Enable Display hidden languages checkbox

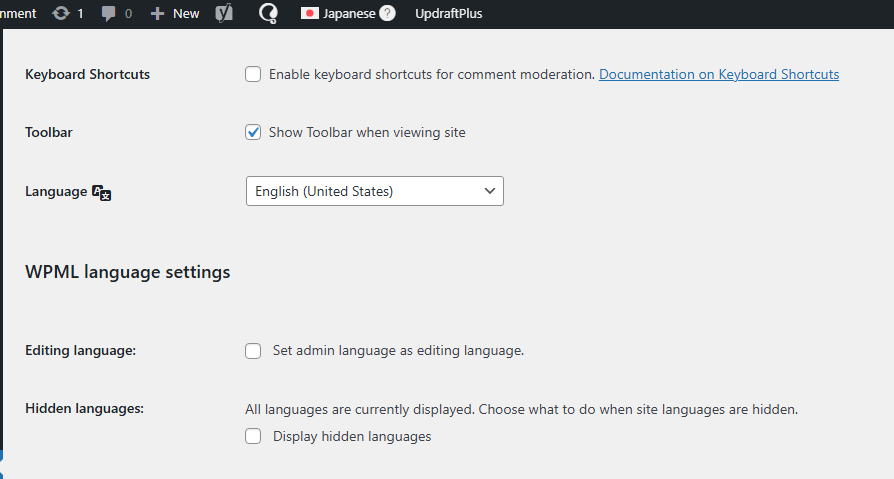click(x=254, y=436)
